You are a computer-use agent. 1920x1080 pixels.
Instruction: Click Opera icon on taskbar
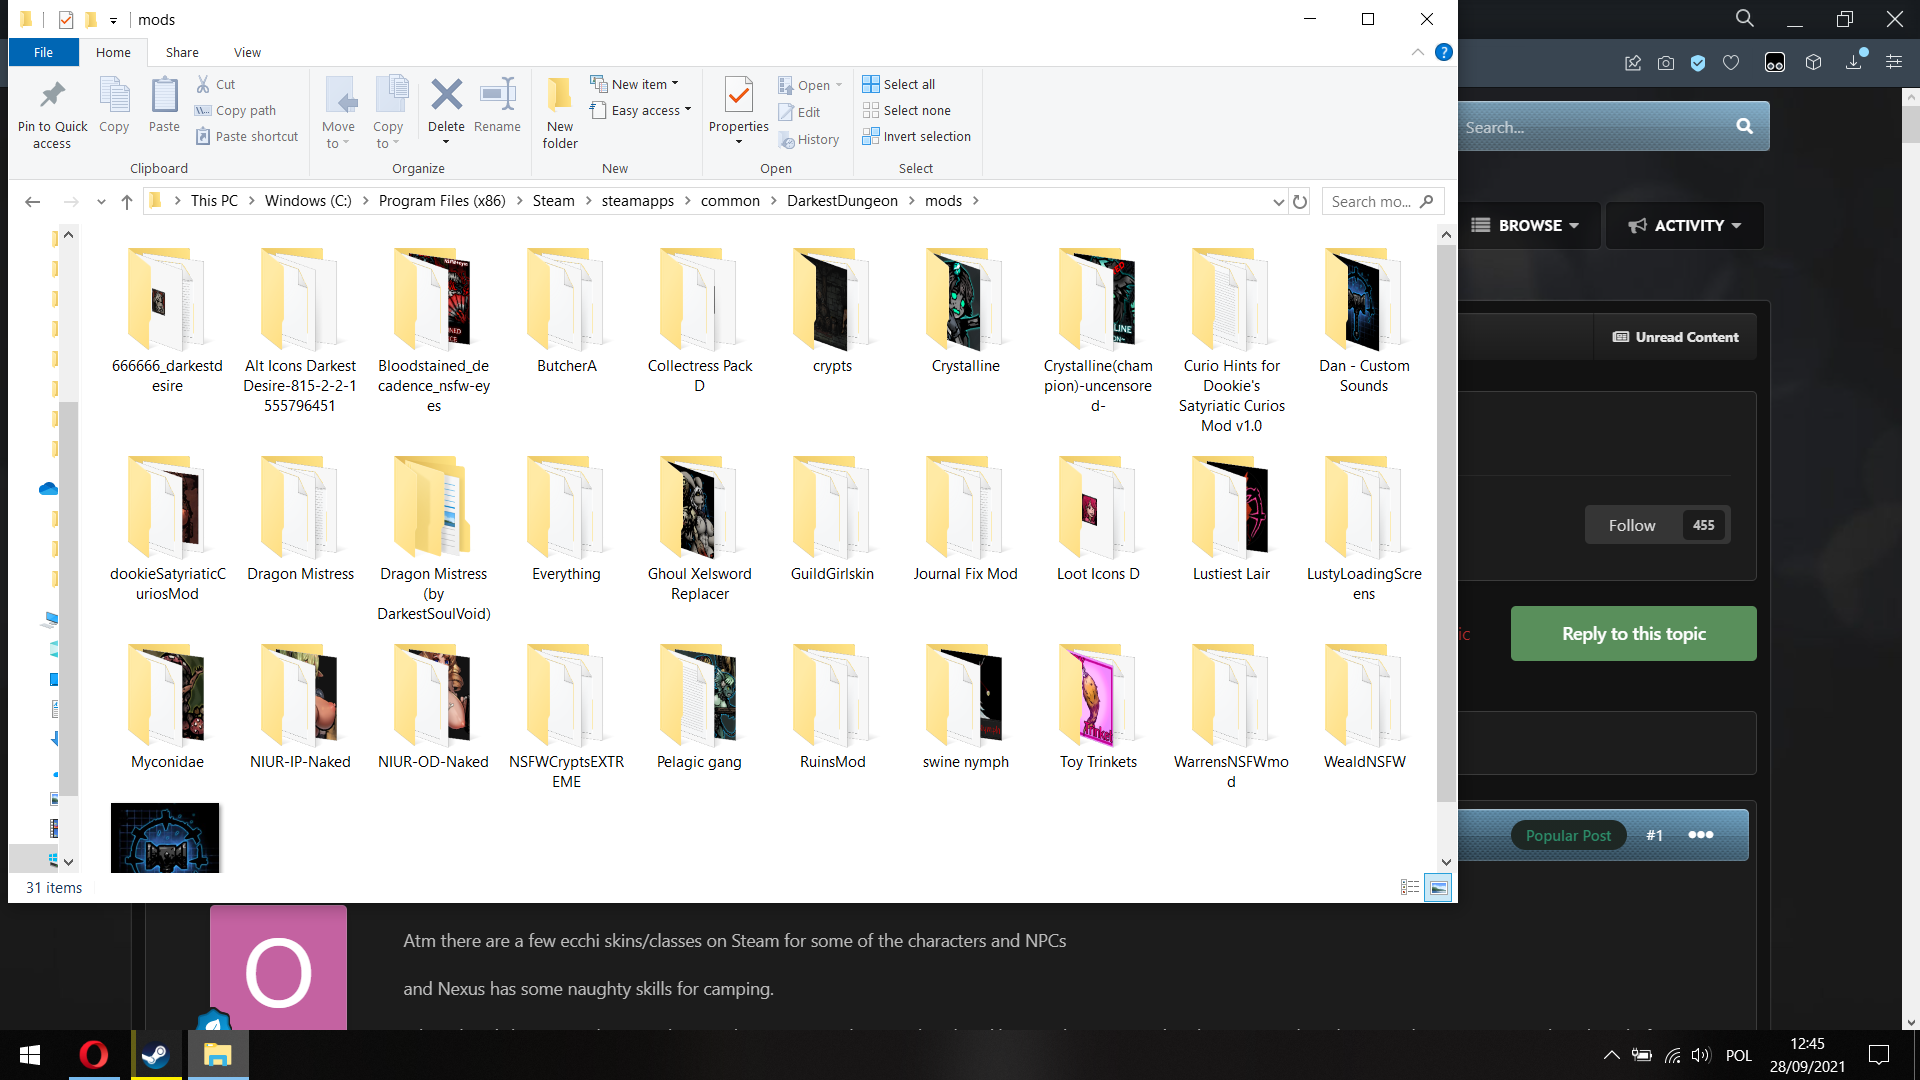94,1055
